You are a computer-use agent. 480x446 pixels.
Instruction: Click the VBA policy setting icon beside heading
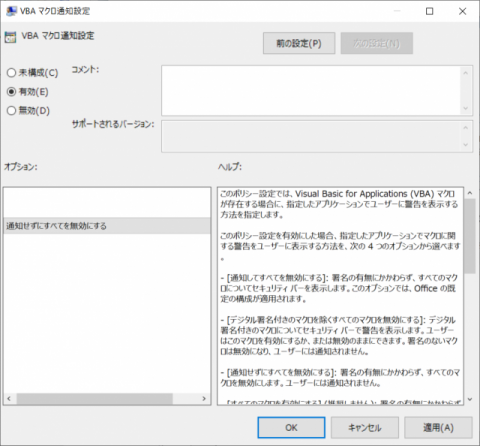(10, 37)
